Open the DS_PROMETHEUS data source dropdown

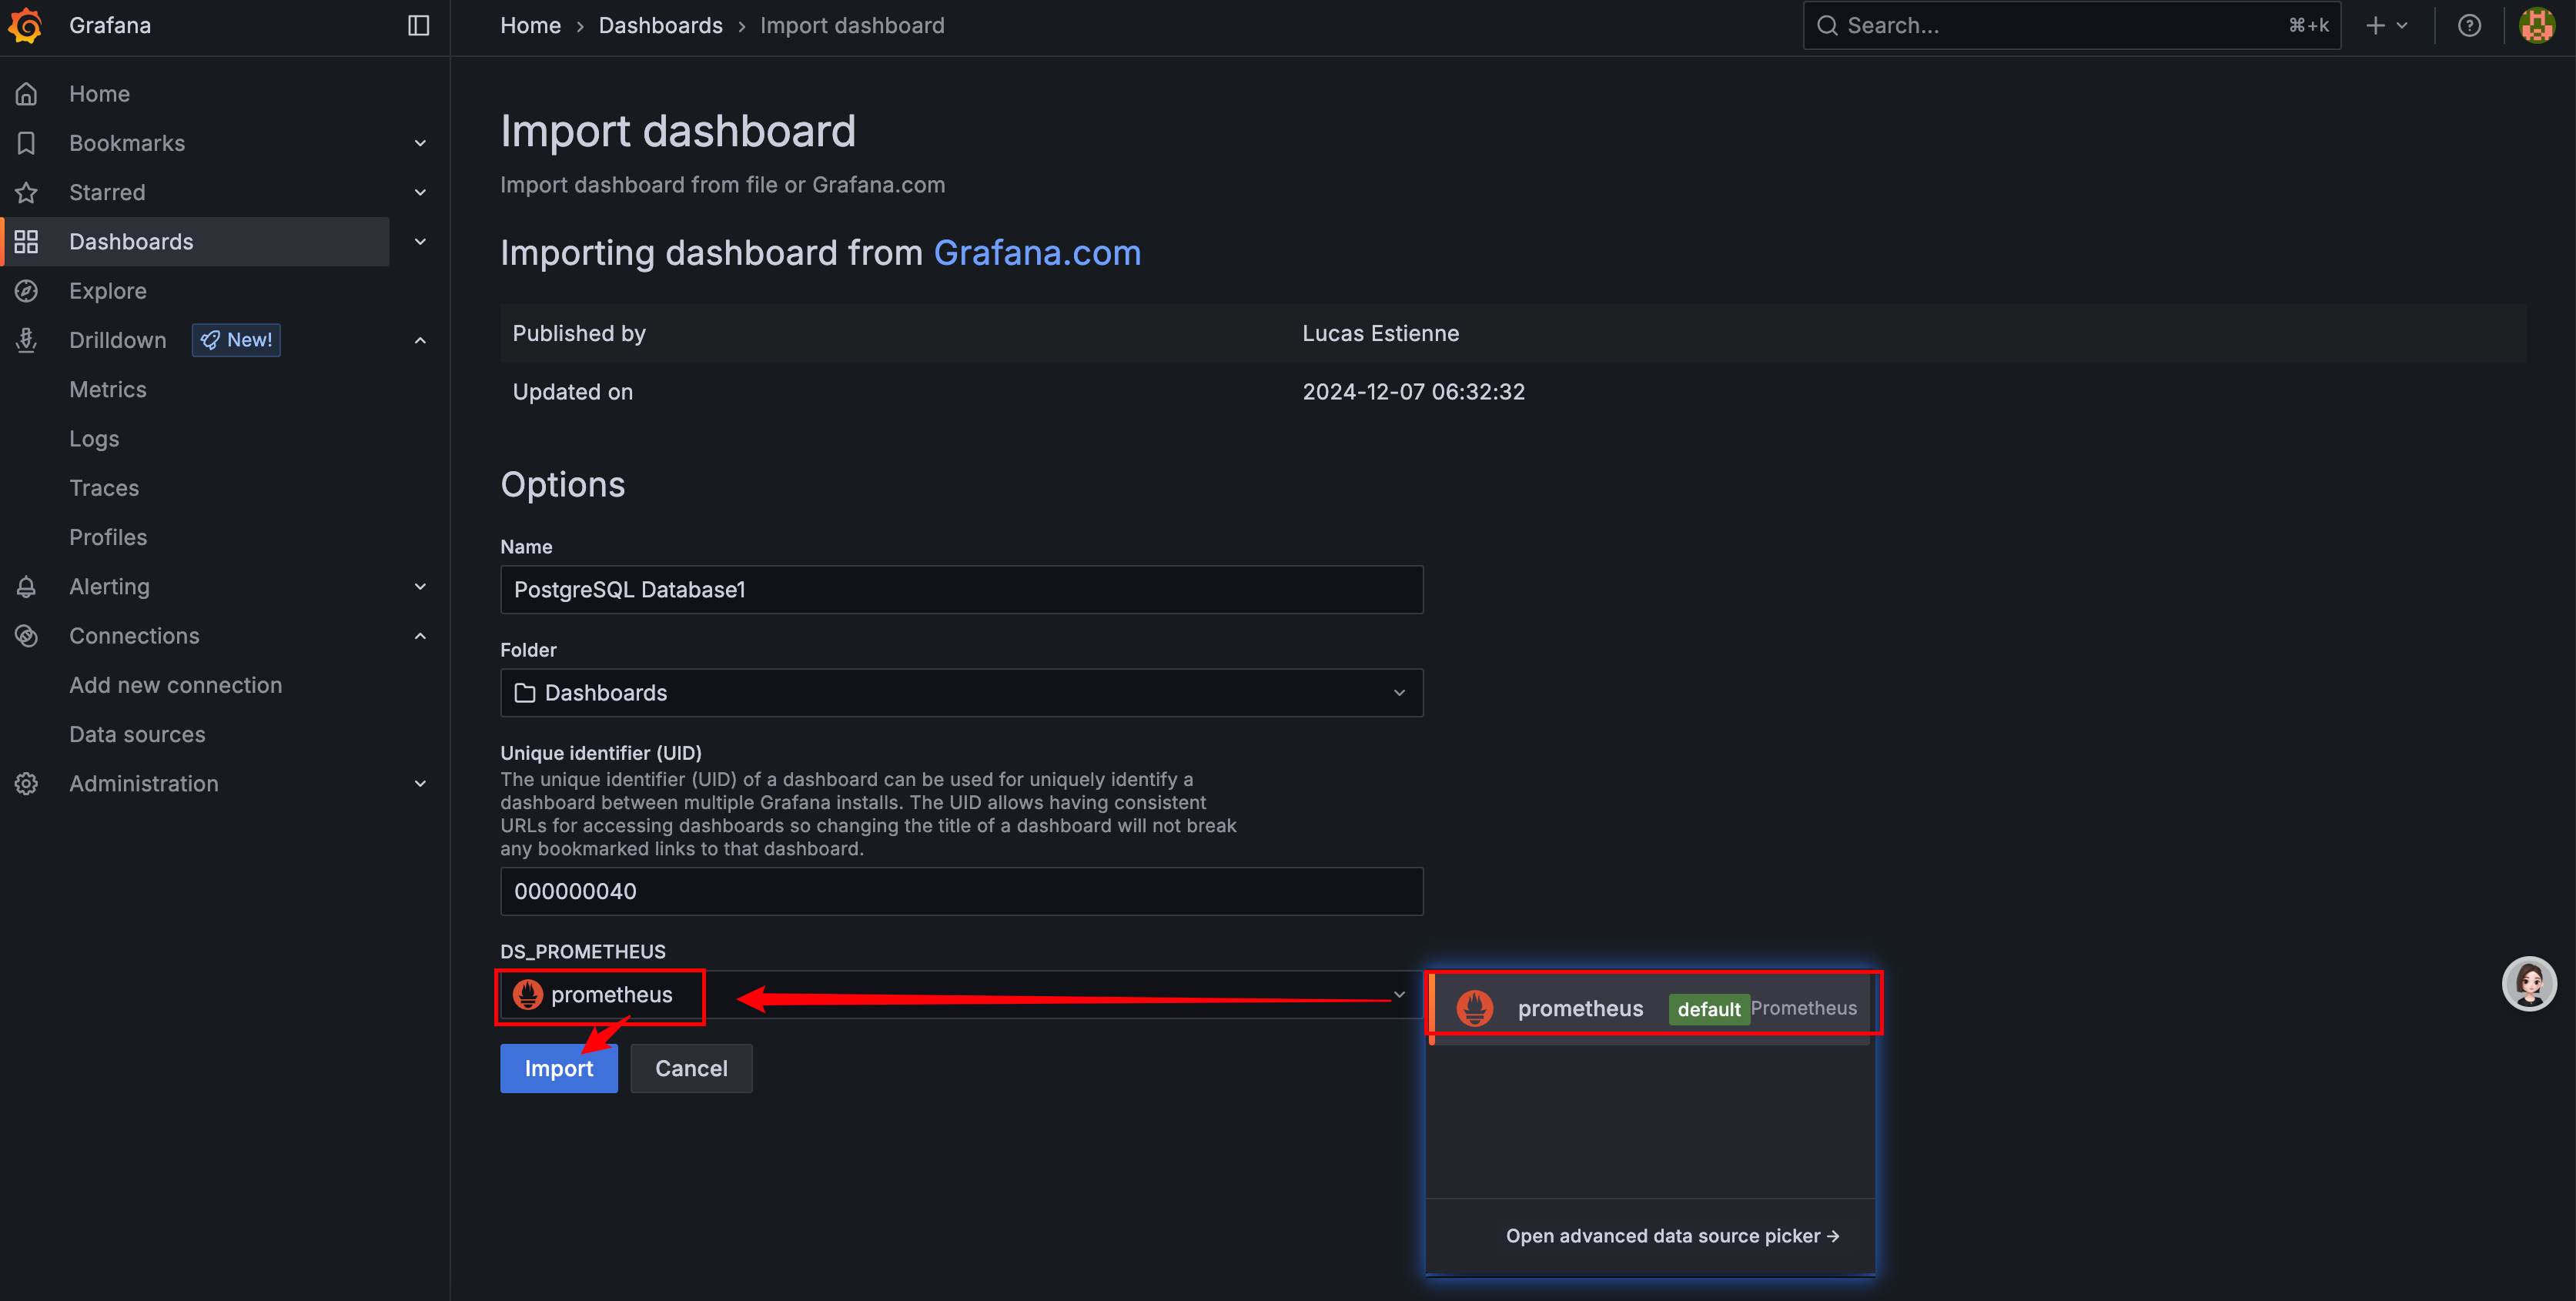click(961, 995)
